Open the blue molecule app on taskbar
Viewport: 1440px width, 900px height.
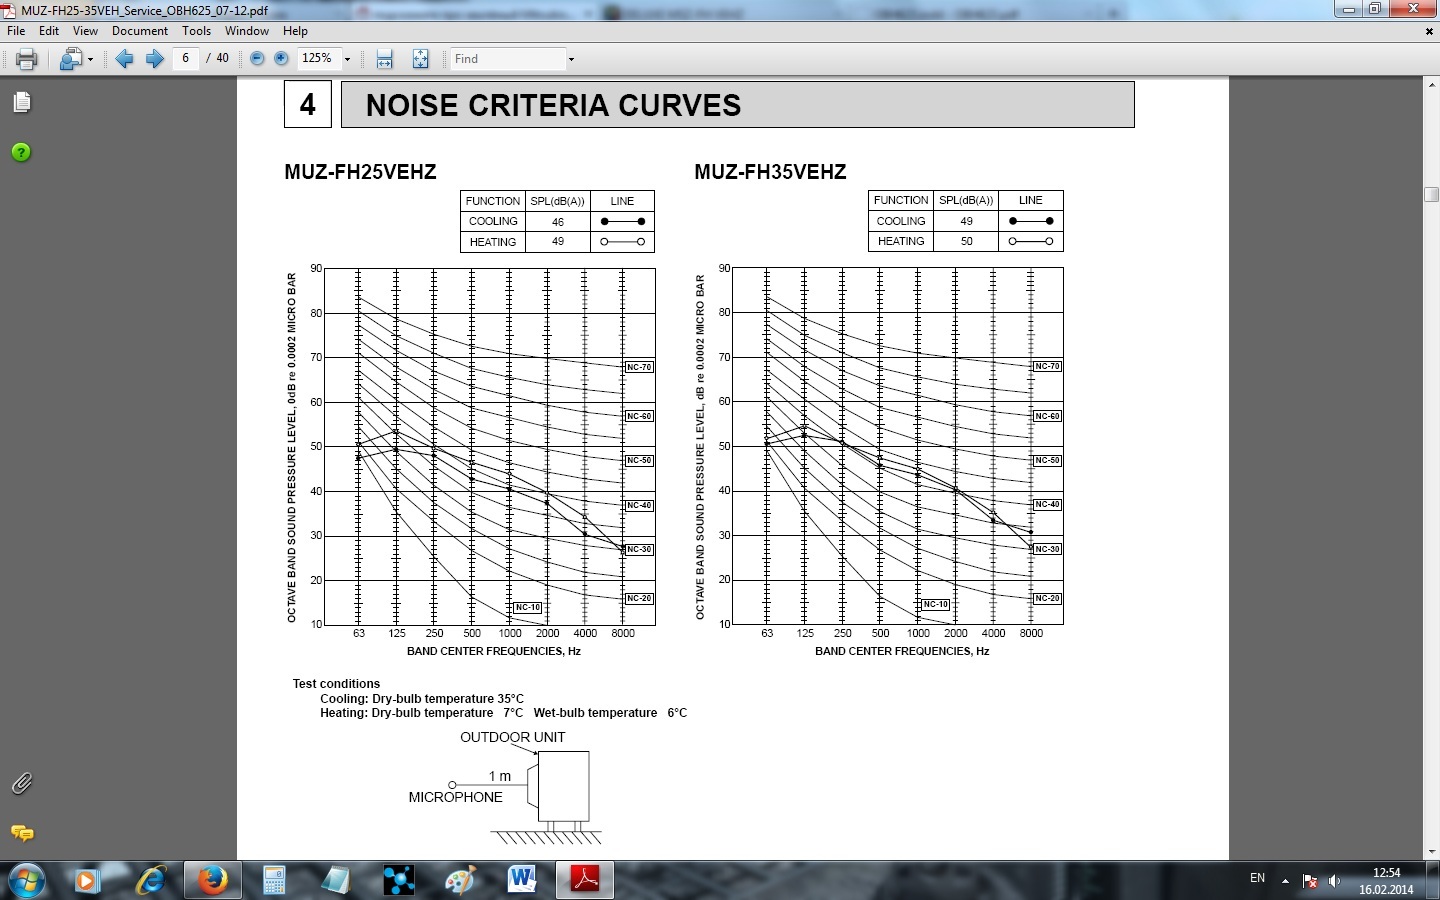[x=399, y=881]
